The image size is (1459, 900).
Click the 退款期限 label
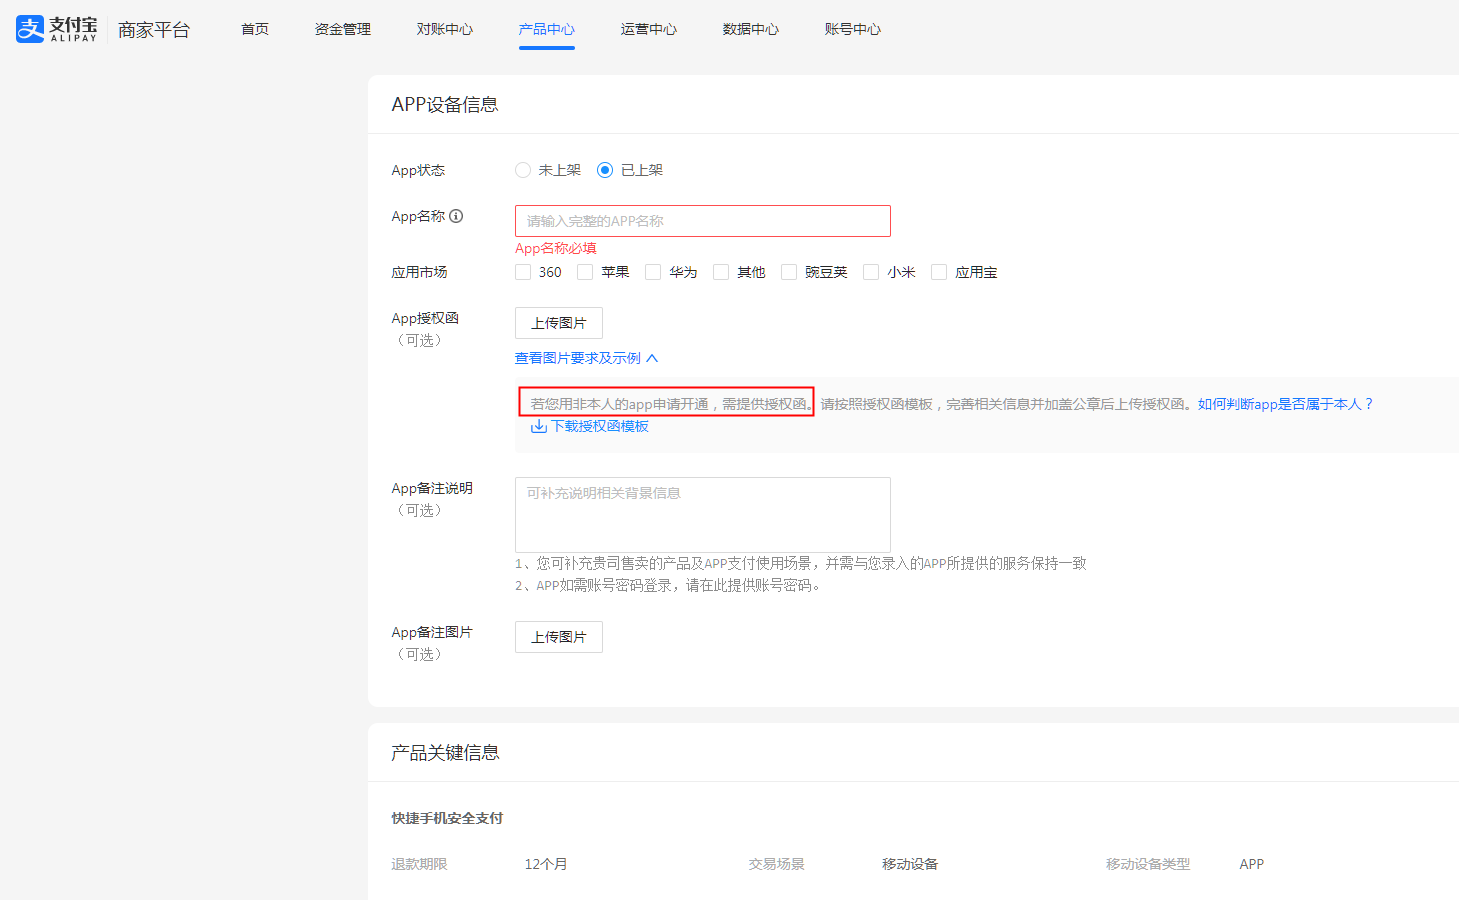(419, 864)
